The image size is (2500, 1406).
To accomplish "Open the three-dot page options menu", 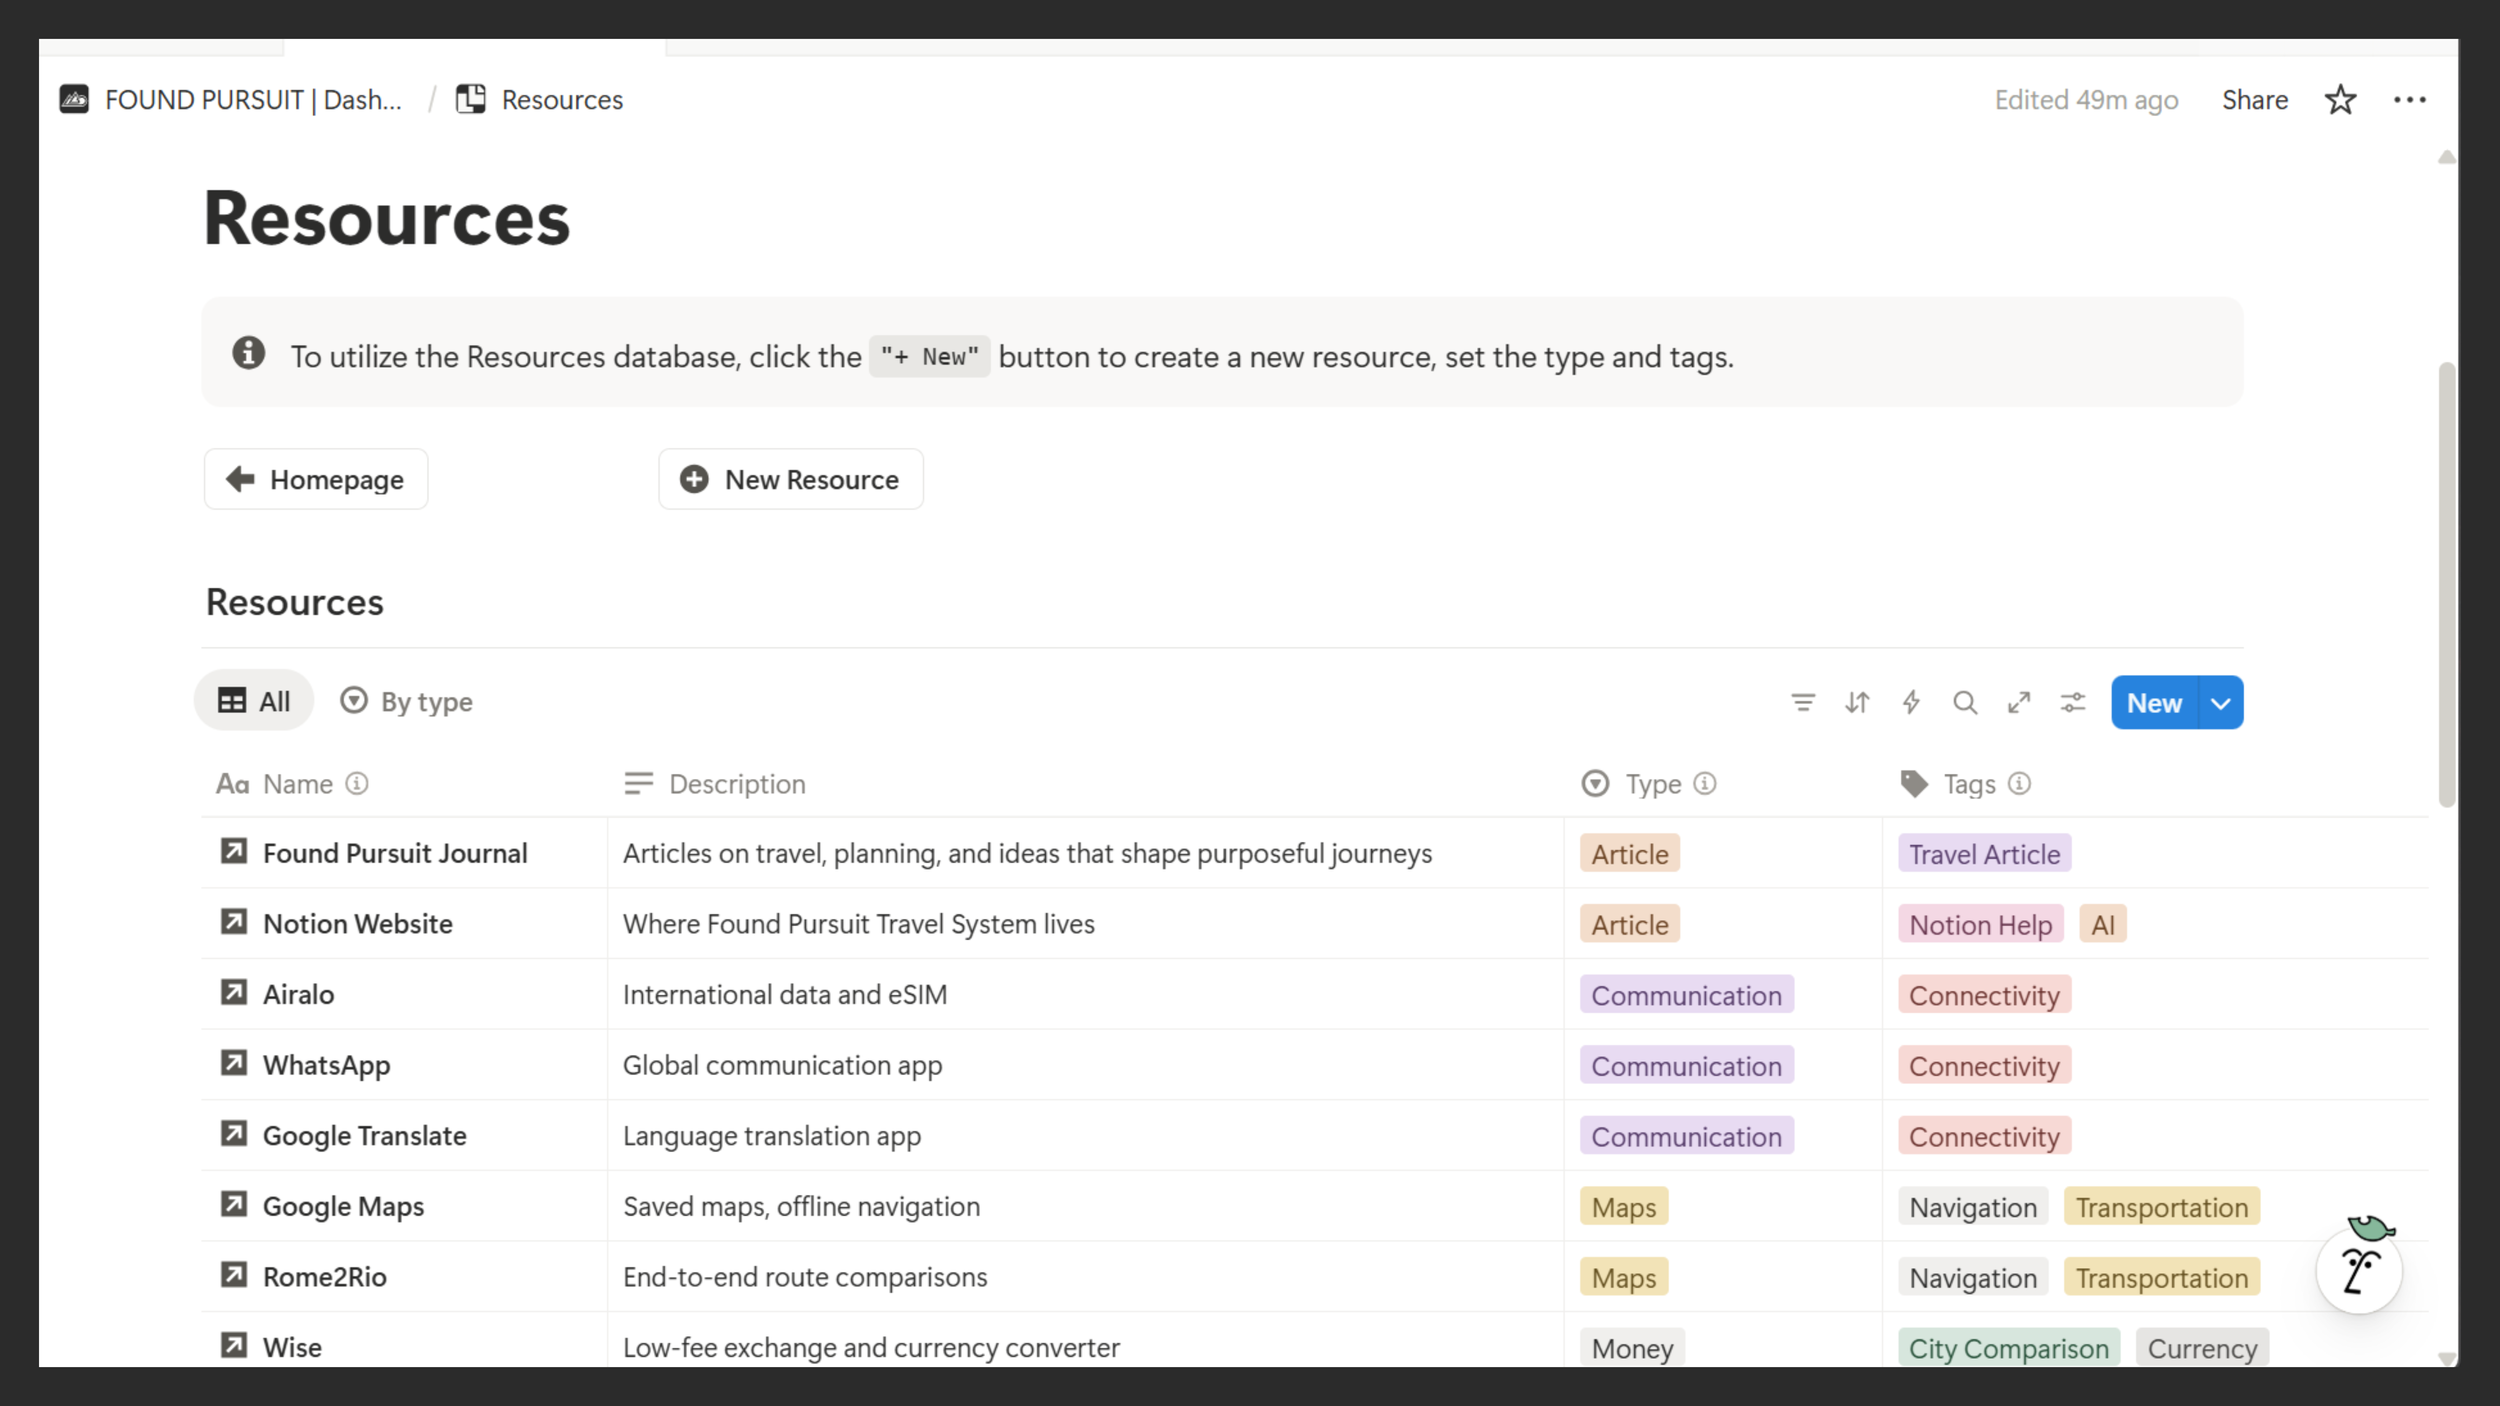I will click(2409, 100).
